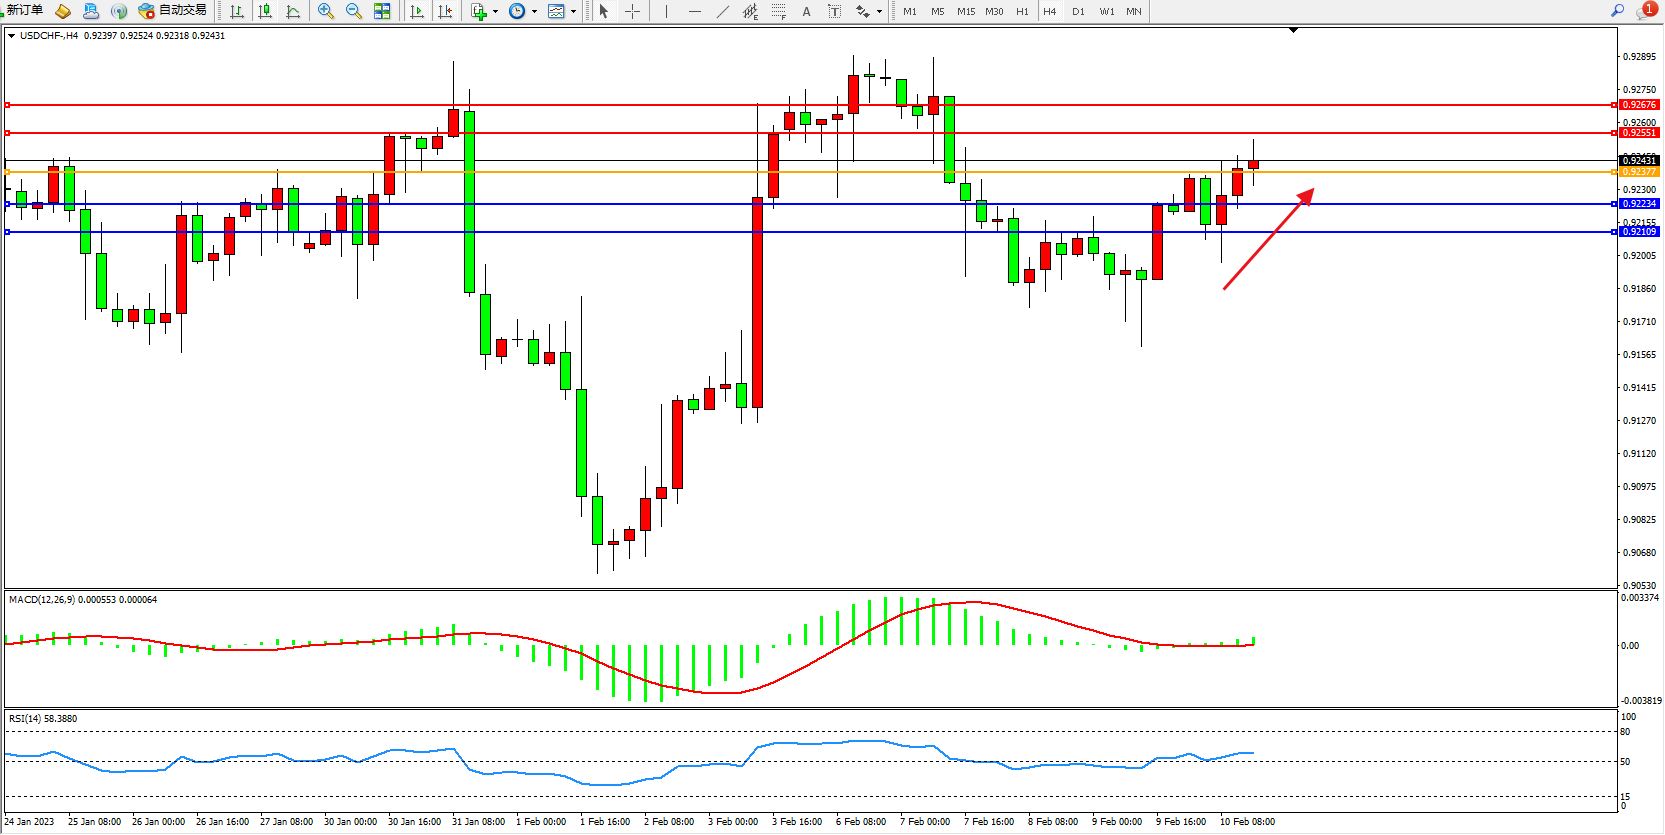The width and height of the screenshot is (1665, 835).
Task: Open notifications chat bubble with badge
Action: (1645, 11)
